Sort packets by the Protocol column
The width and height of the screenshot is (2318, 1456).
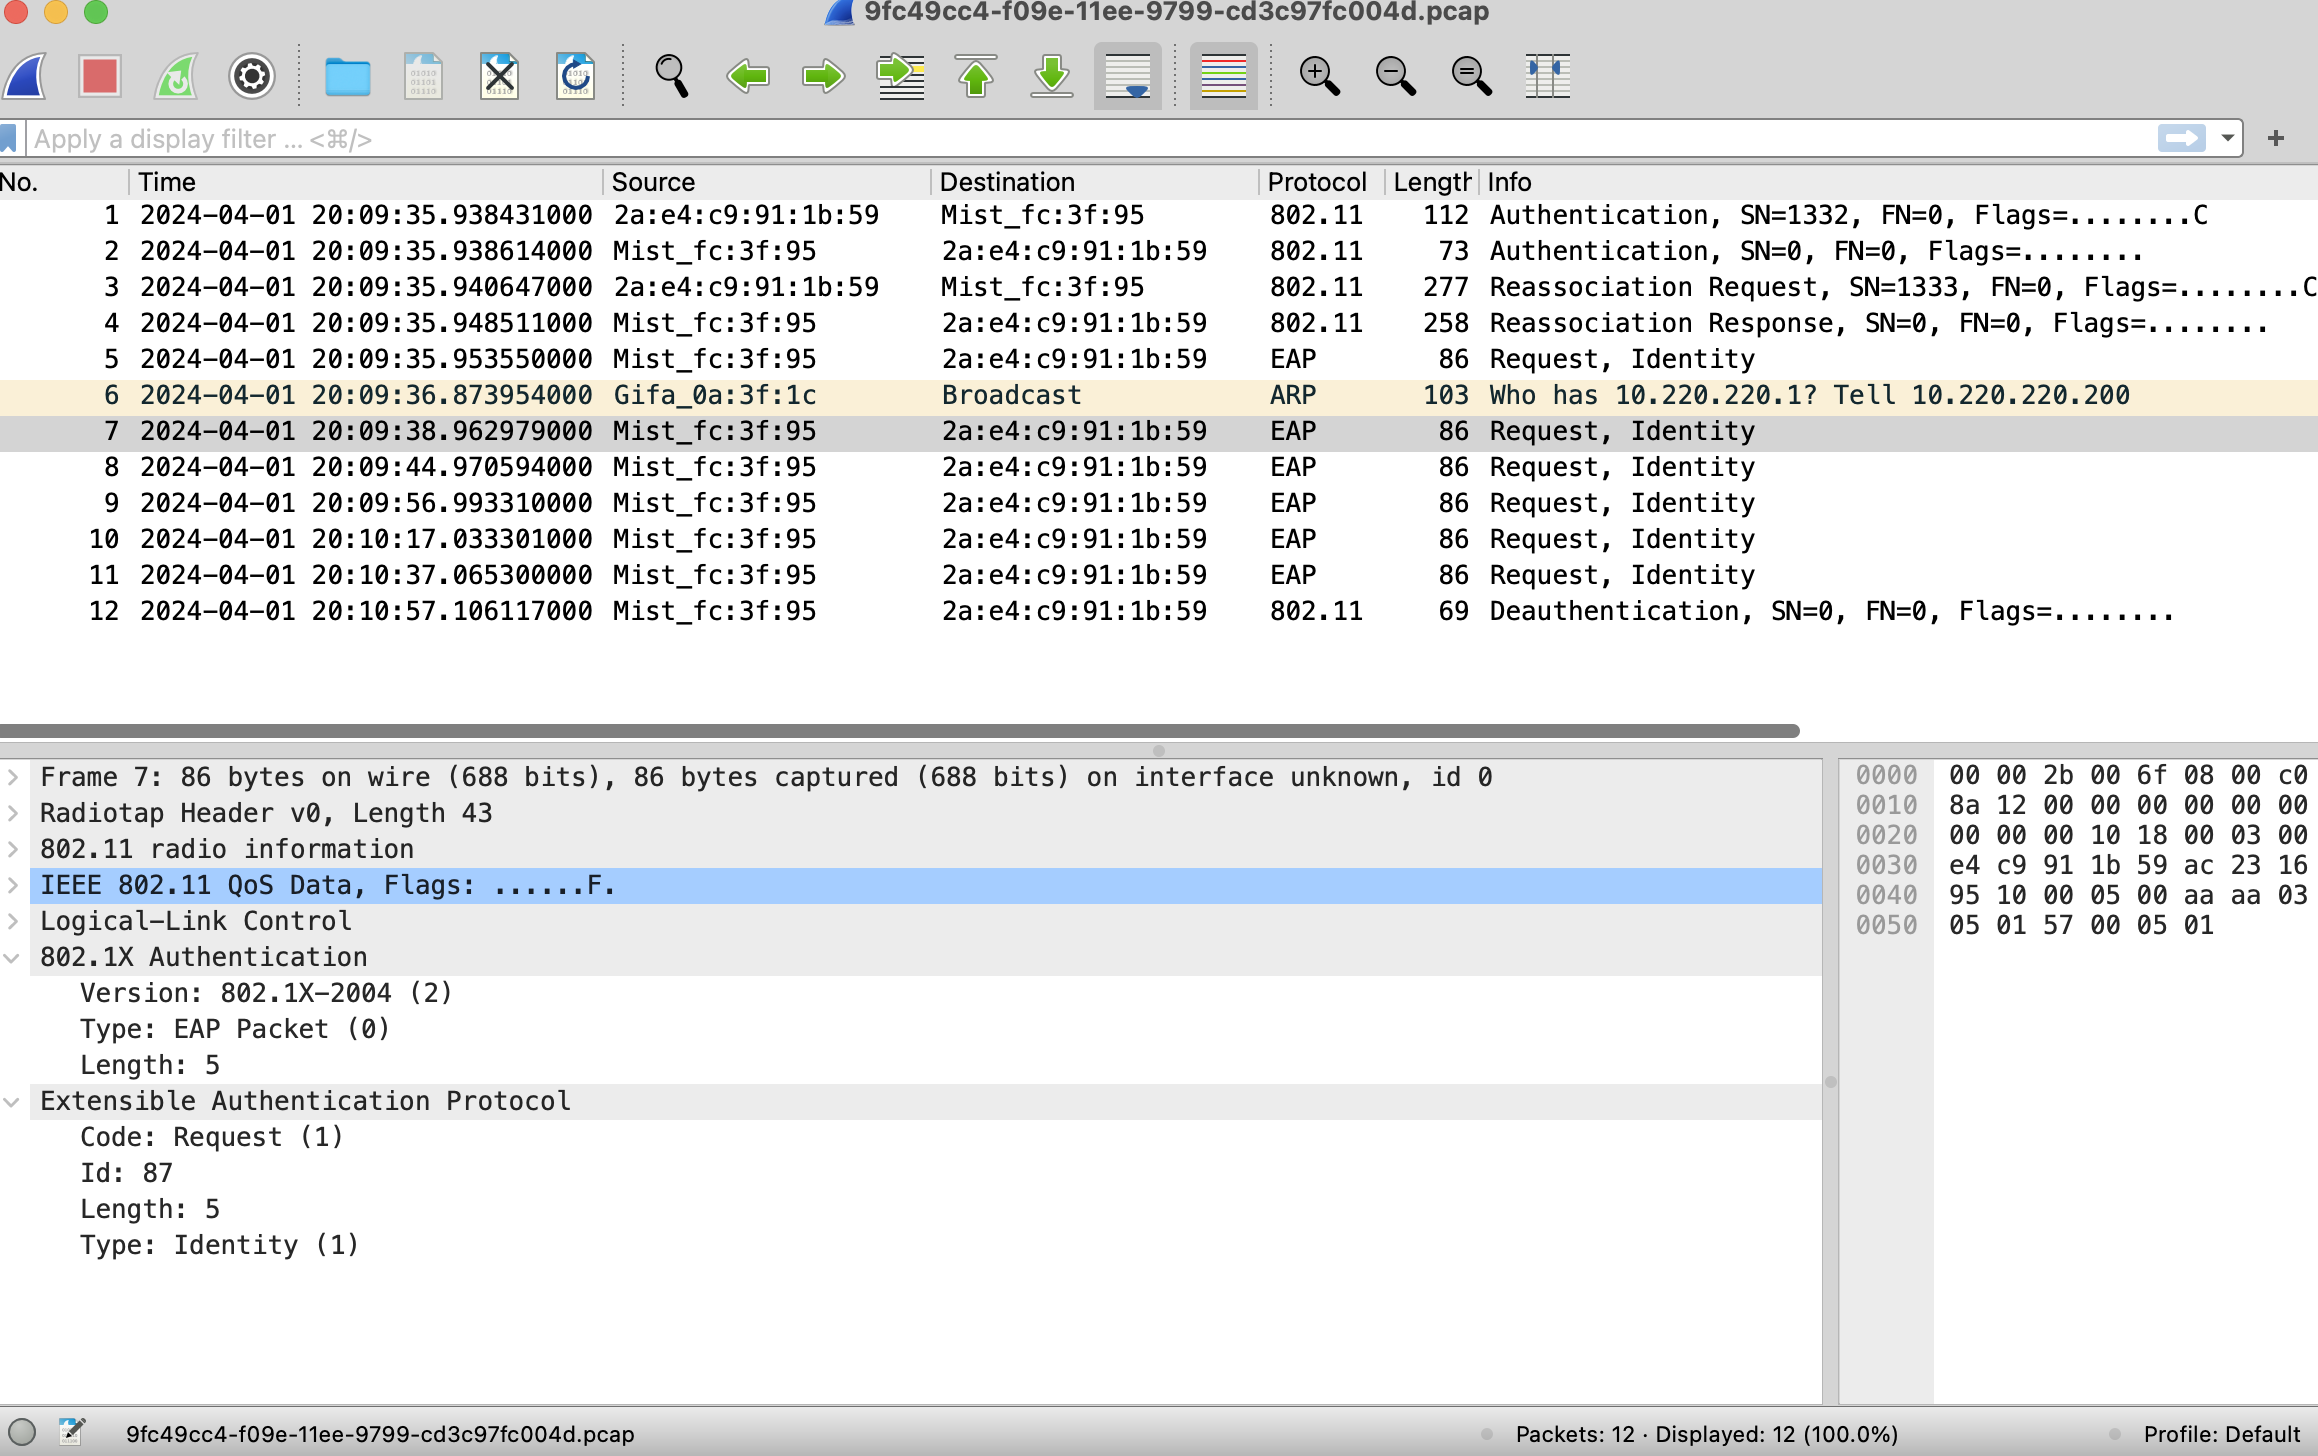[x=1316, y=182]
